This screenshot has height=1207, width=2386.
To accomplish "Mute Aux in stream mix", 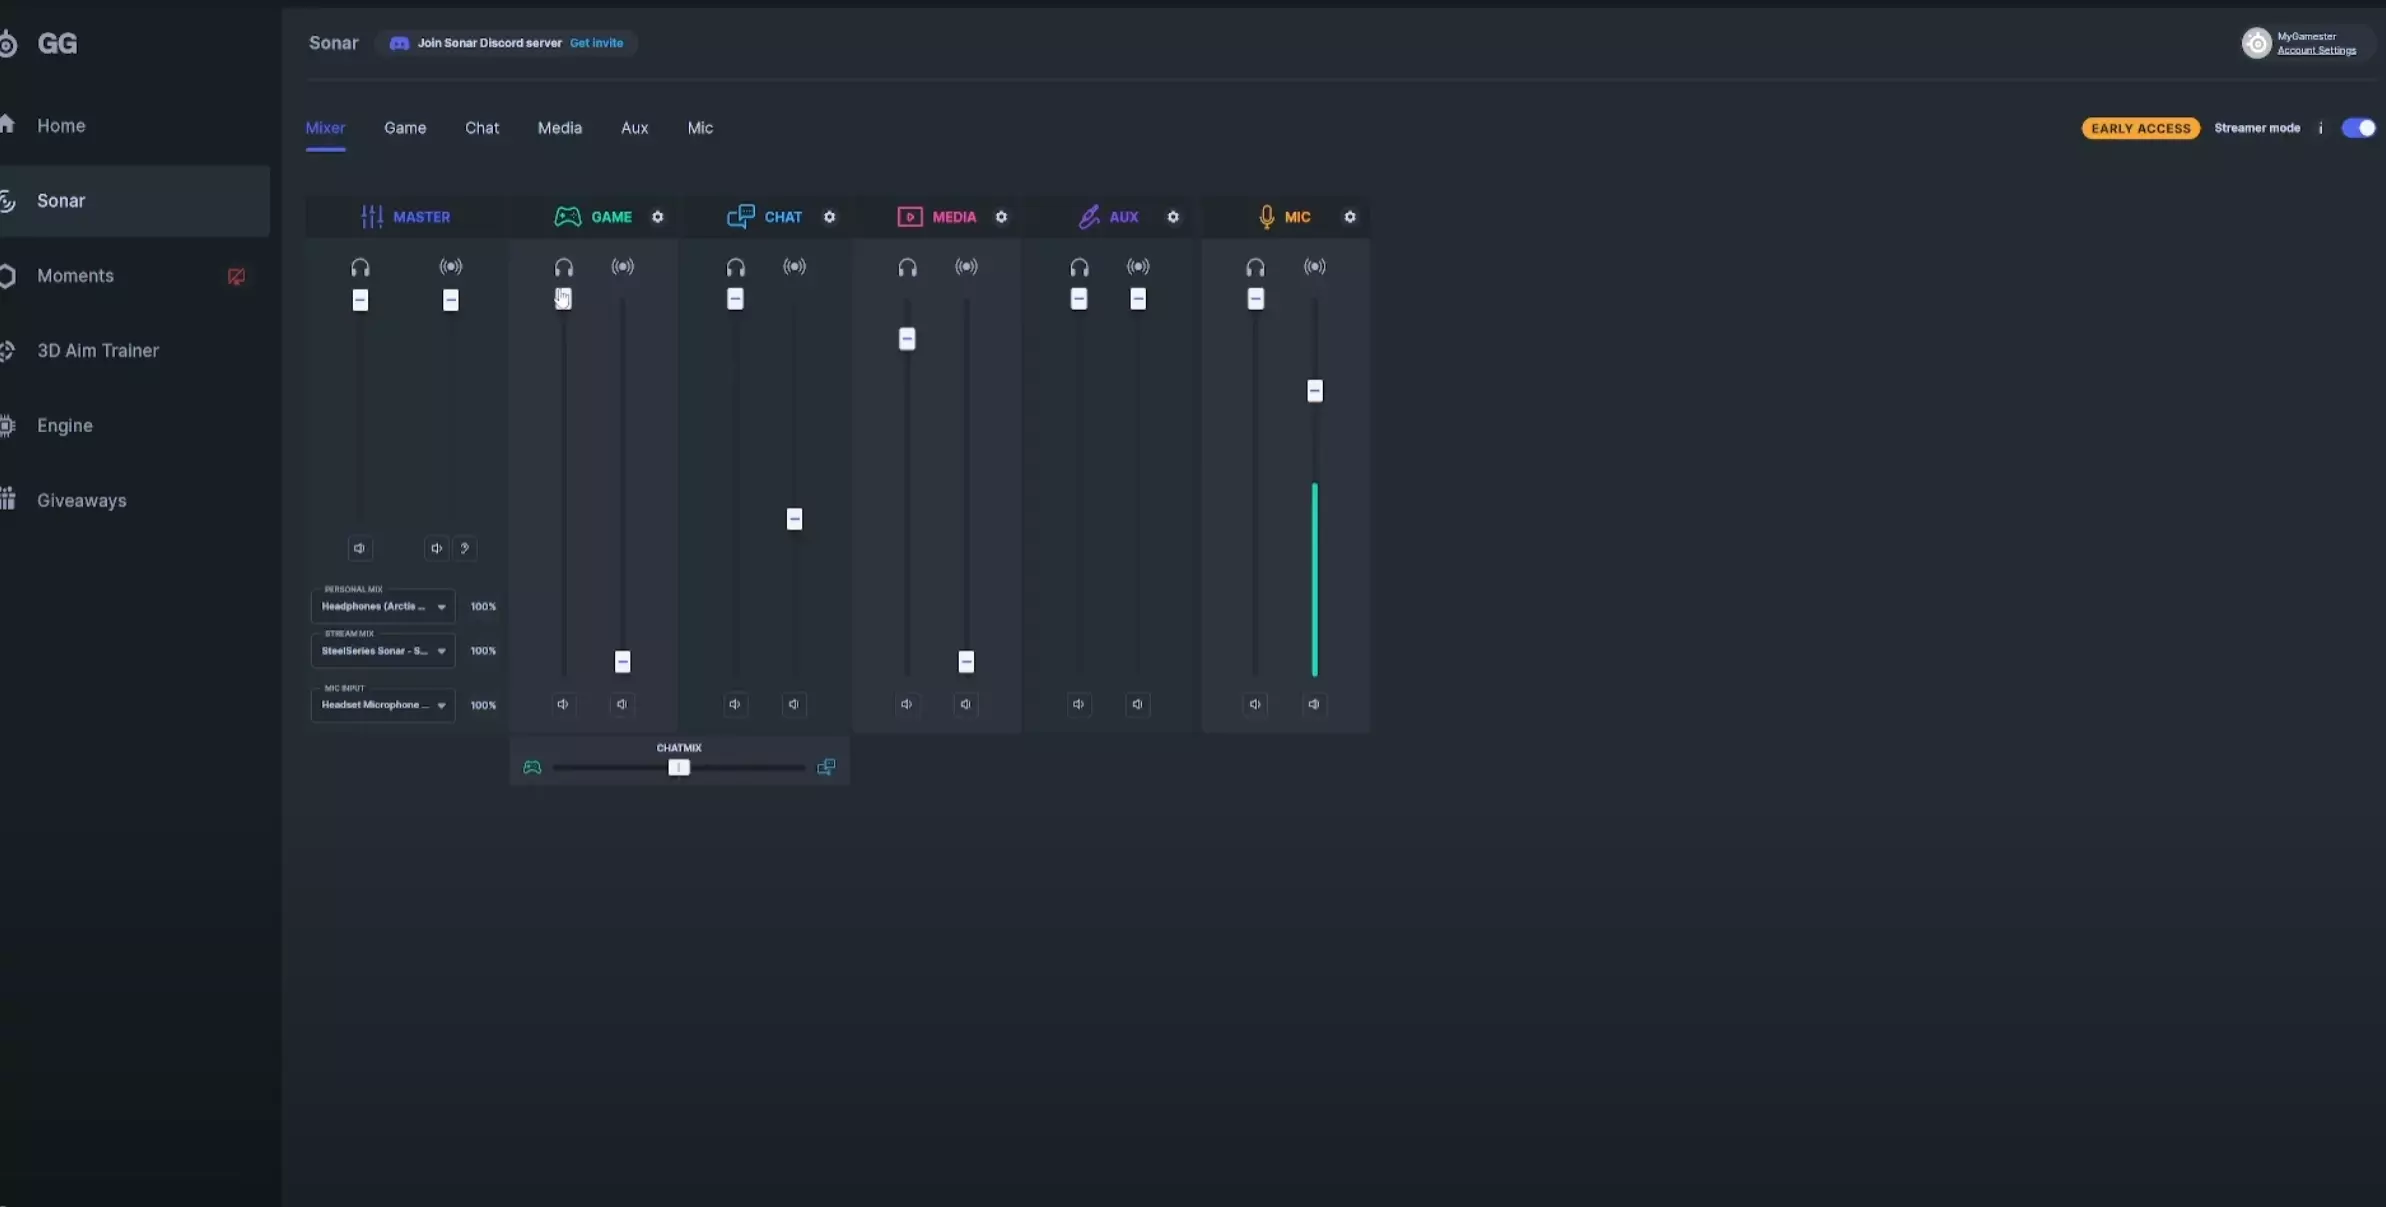I will 1137,704.
